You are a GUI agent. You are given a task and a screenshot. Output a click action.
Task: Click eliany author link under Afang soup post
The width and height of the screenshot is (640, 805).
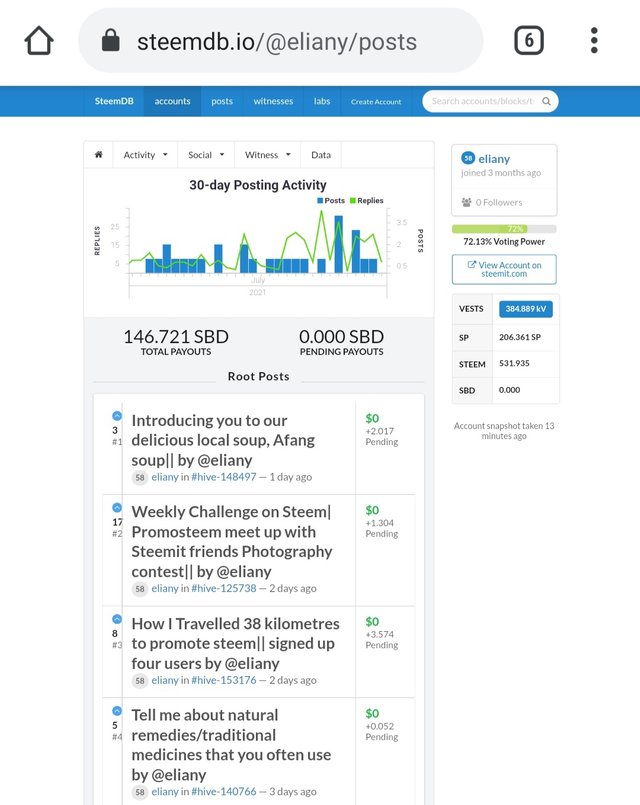(x=165, y=477)
